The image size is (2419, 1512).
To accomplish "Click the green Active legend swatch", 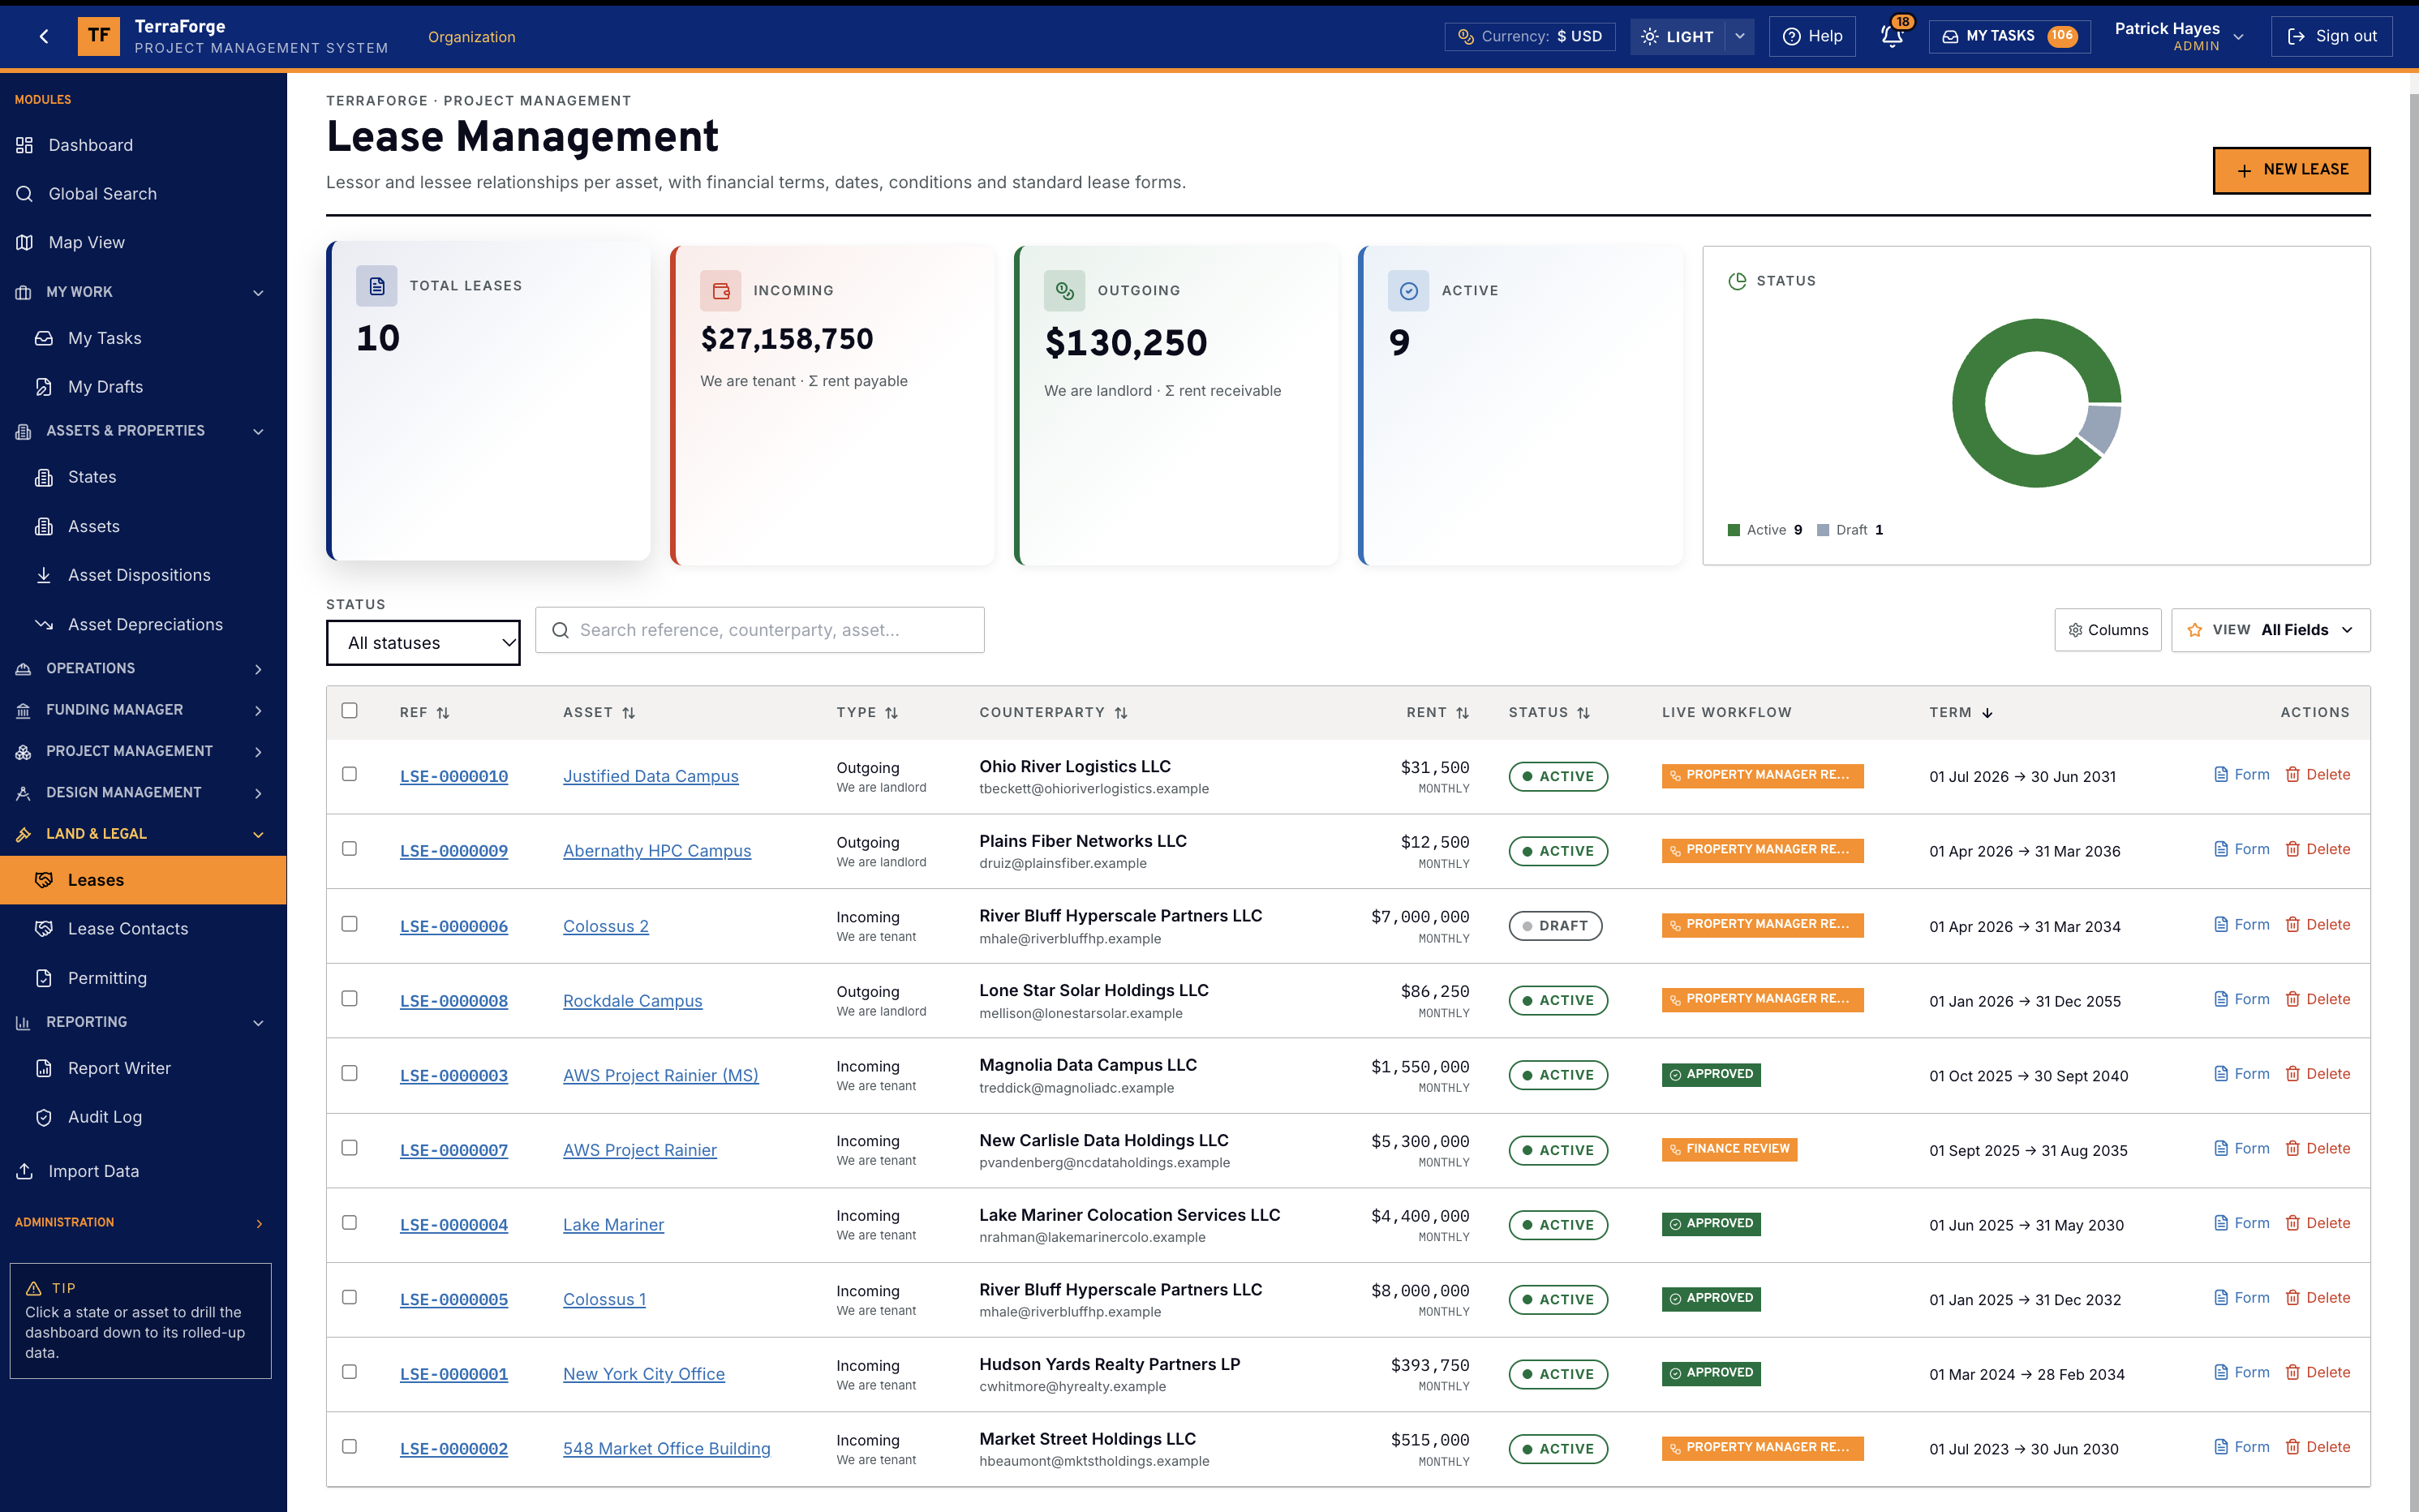I will click(1734, 530).
